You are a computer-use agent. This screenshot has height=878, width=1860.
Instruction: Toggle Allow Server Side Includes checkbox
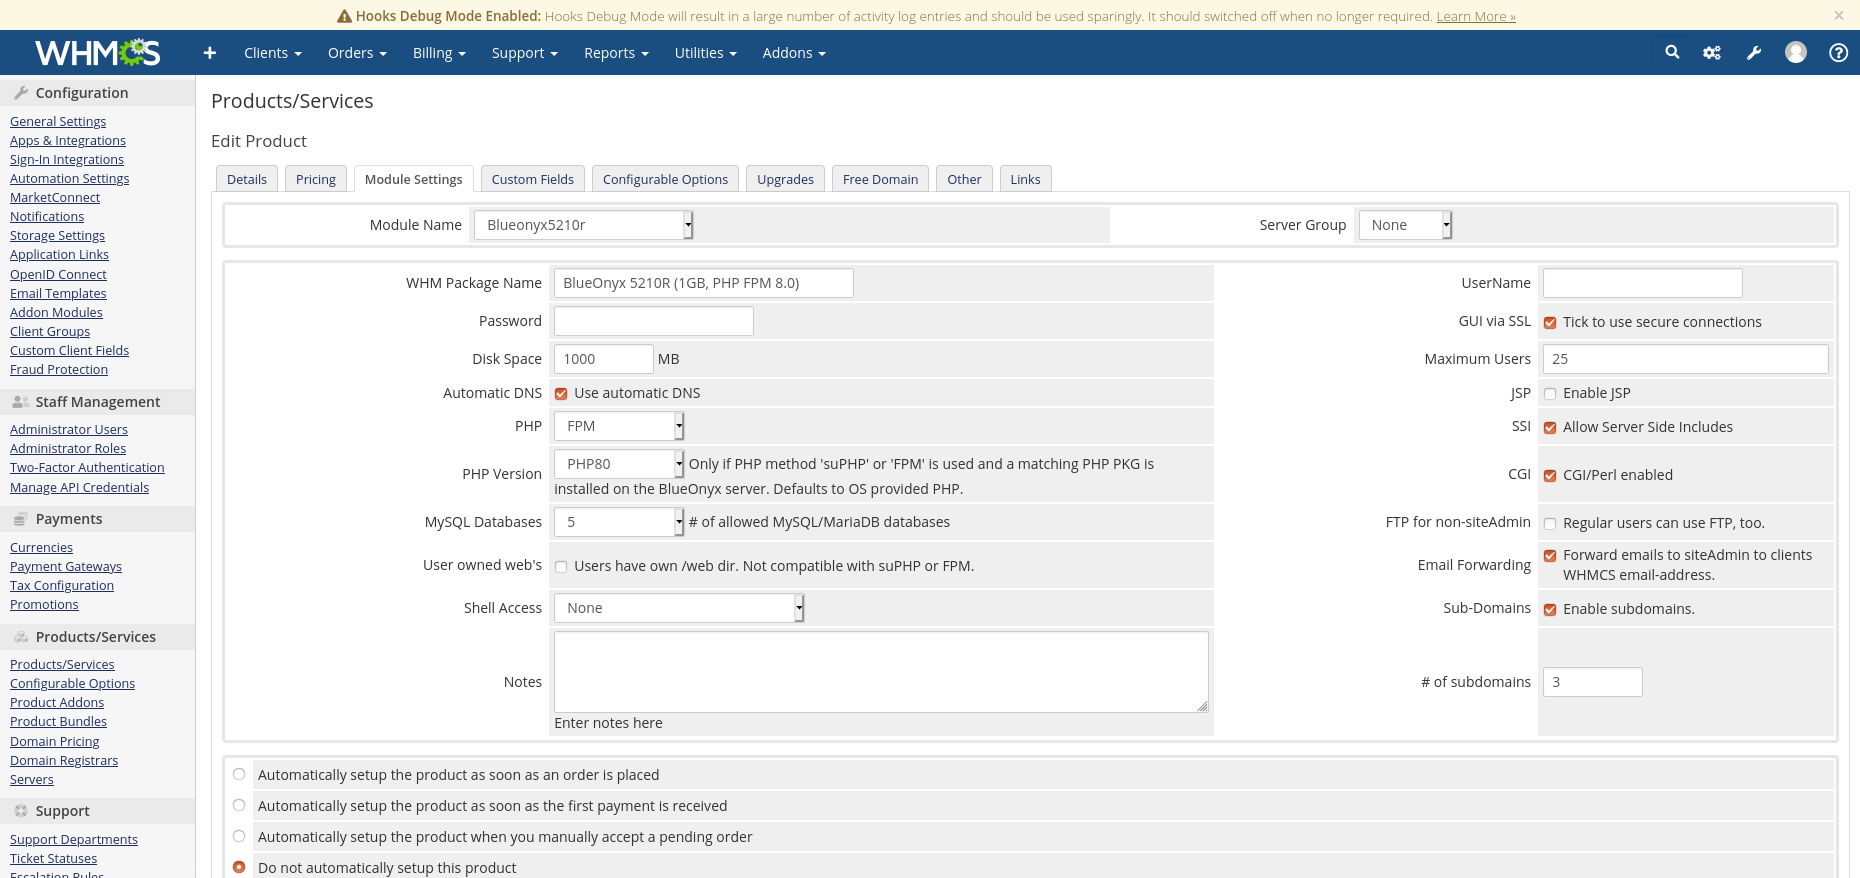point(1550,428)
